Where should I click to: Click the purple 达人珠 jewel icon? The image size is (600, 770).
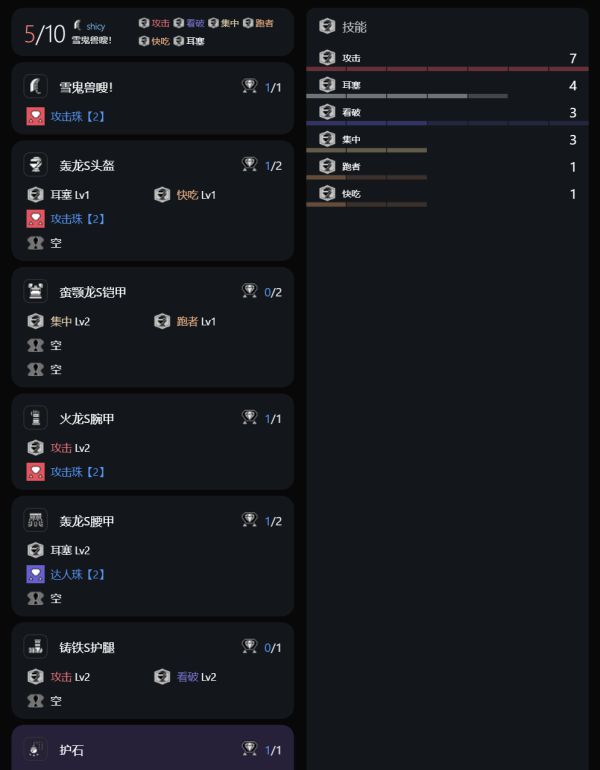pyautogui.click(x=36, y=574)
